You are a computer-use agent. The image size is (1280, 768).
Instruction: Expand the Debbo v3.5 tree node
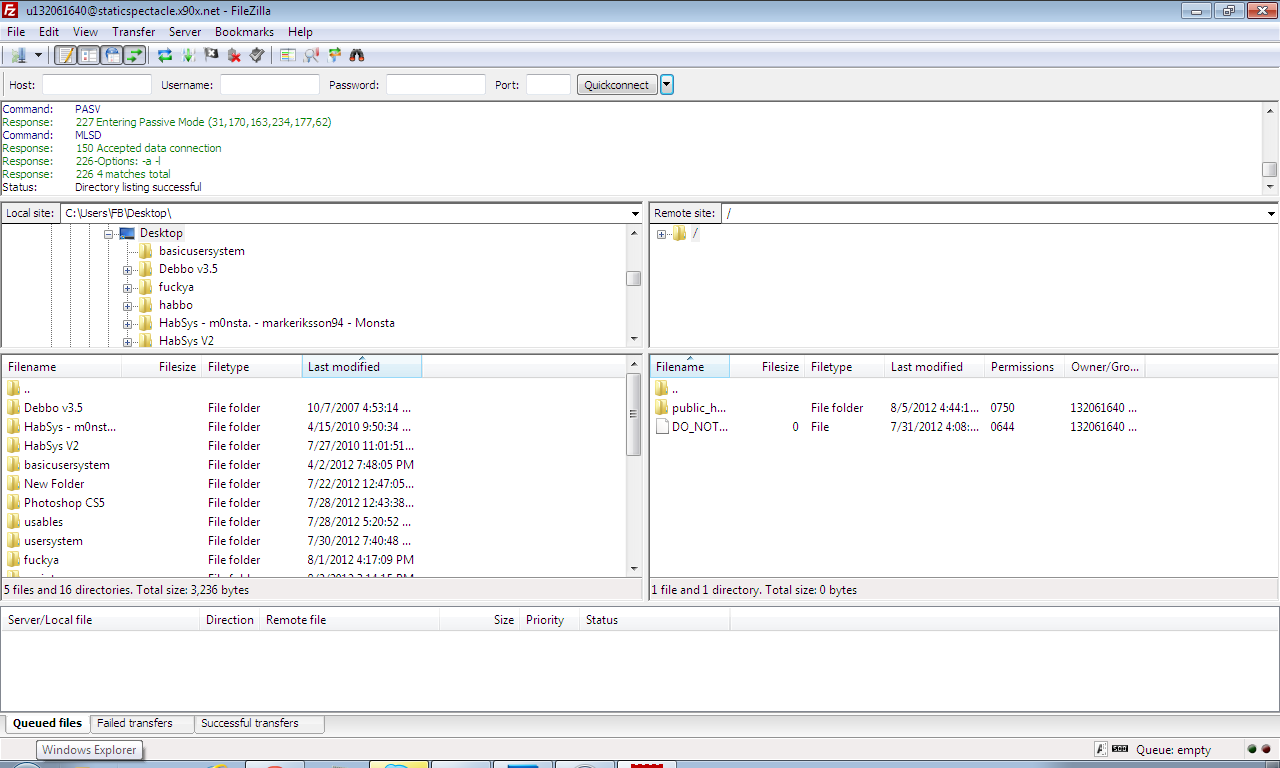(x=128, y=270)
